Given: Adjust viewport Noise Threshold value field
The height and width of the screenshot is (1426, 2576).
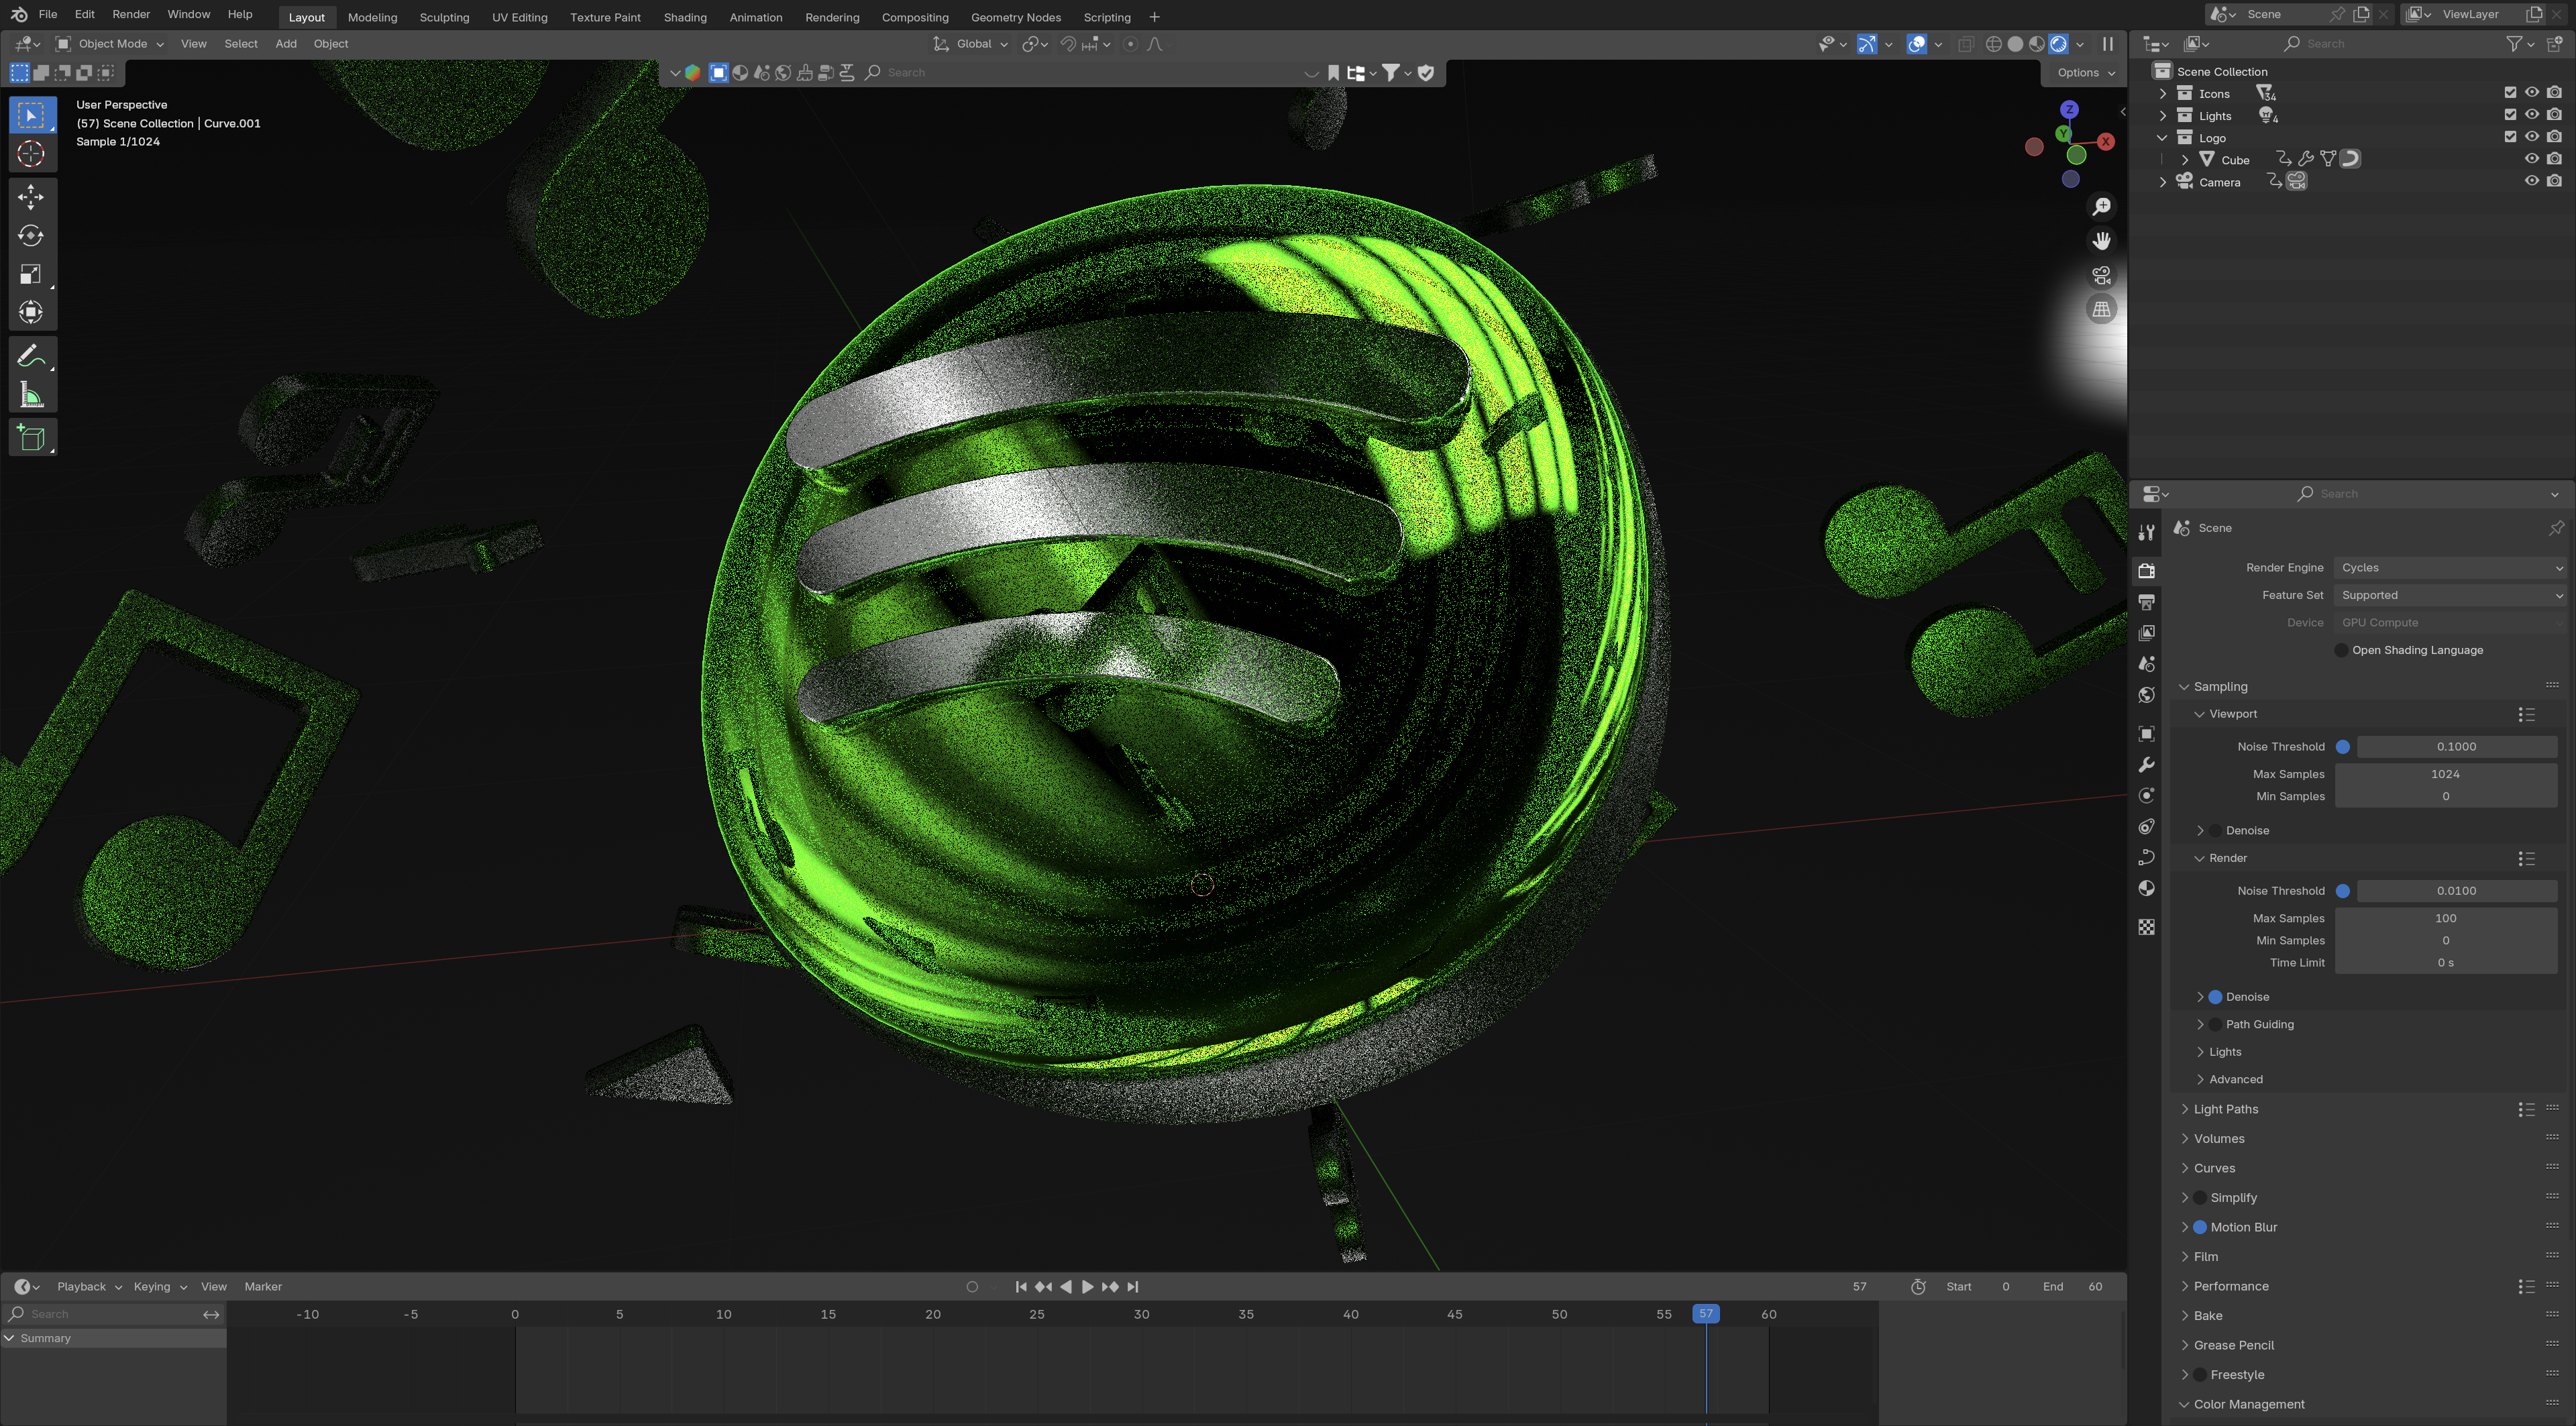Looking at the screenshot, I should tap(2456, 747).
